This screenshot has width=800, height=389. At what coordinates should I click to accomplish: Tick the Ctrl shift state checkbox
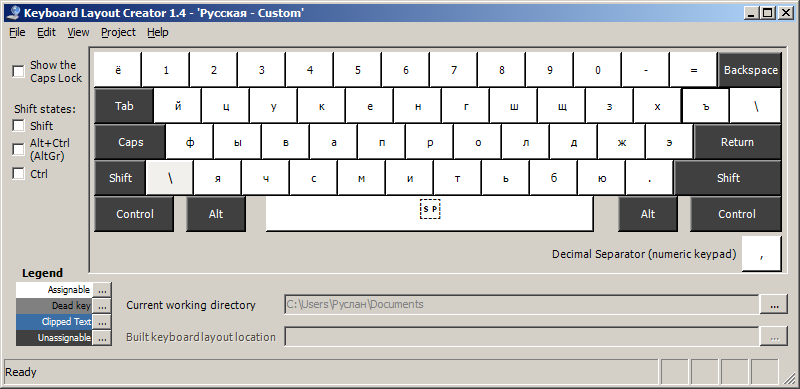tap(18, 174)
